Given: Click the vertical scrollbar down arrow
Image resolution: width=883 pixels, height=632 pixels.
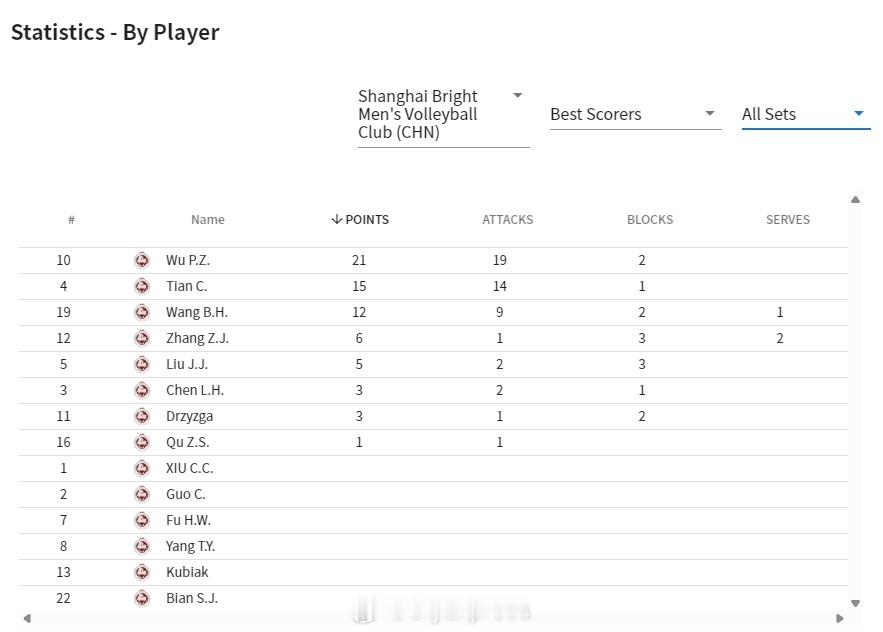Looking at the screenshot, I should tap(855, 603).
